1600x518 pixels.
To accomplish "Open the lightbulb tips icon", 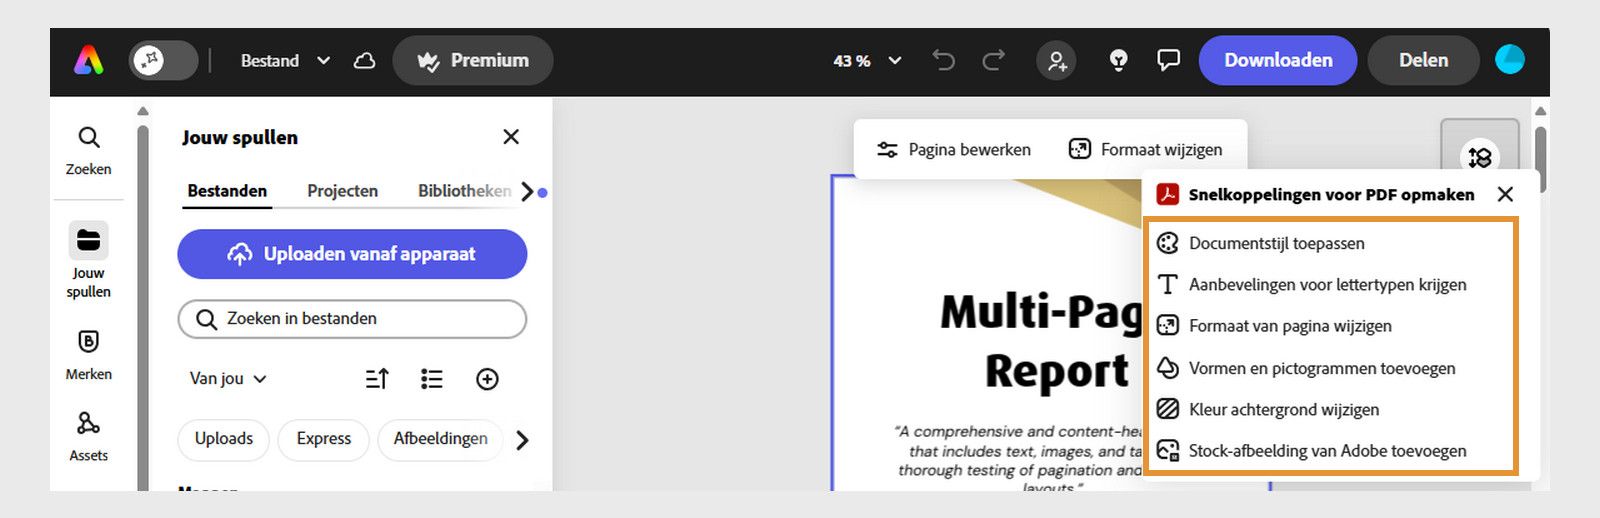I will 1118,61.
